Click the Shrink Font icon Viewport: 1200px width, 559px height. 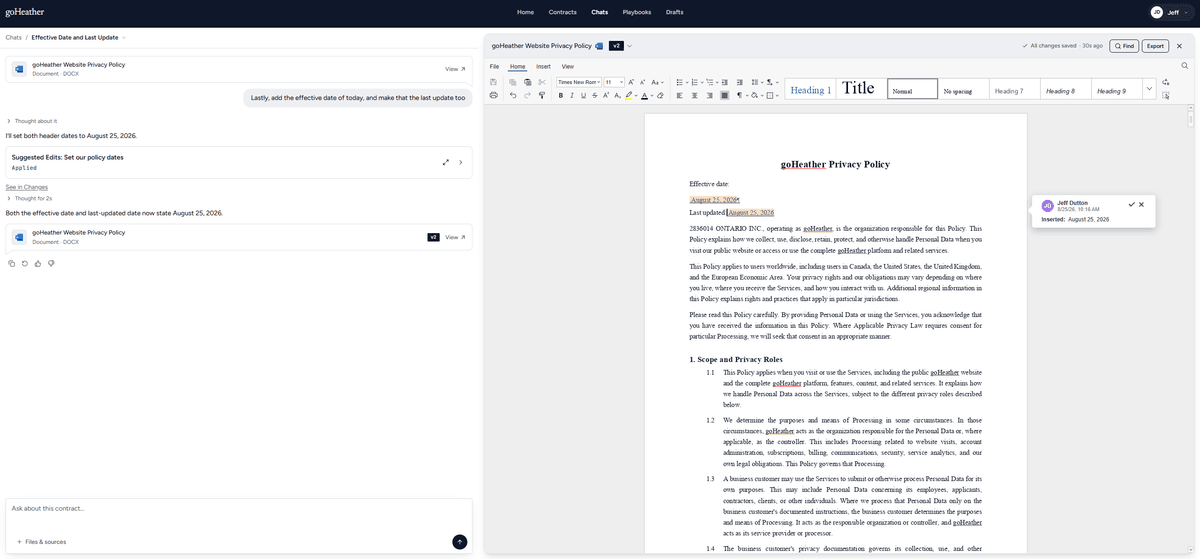pyautogui.click(x=642, y=82)
